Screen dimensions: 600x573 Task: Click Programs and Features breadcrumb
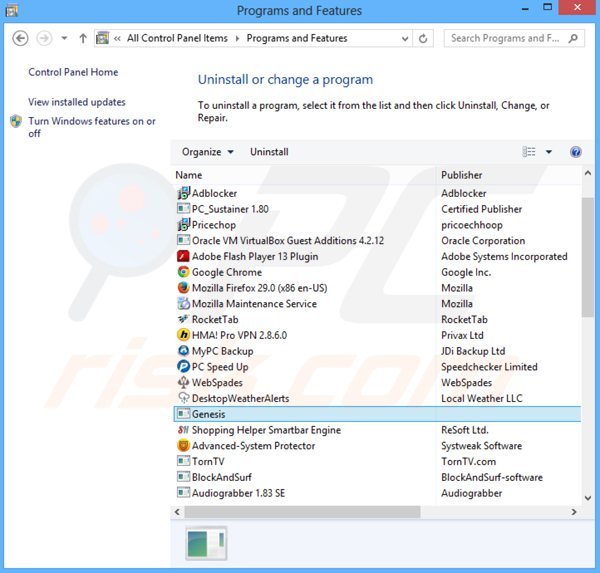tap(297, 38)
